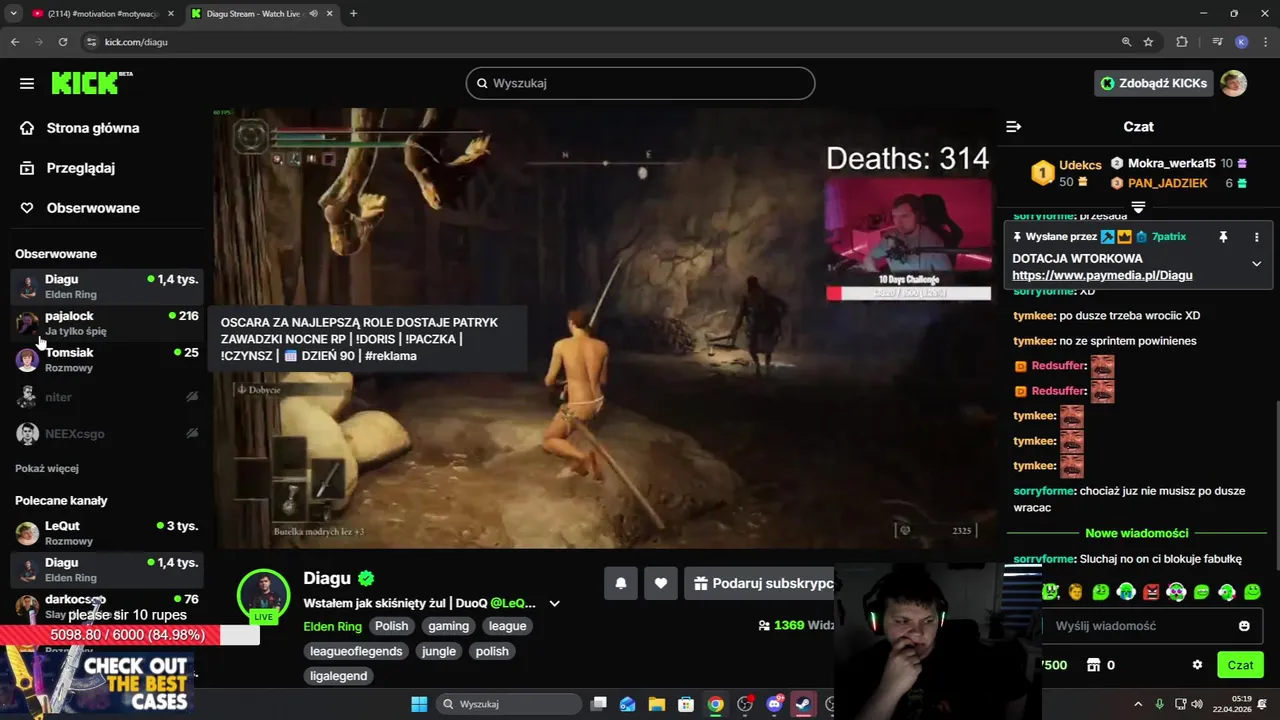
Task: Open chat settings gear
Action: 1197,665
